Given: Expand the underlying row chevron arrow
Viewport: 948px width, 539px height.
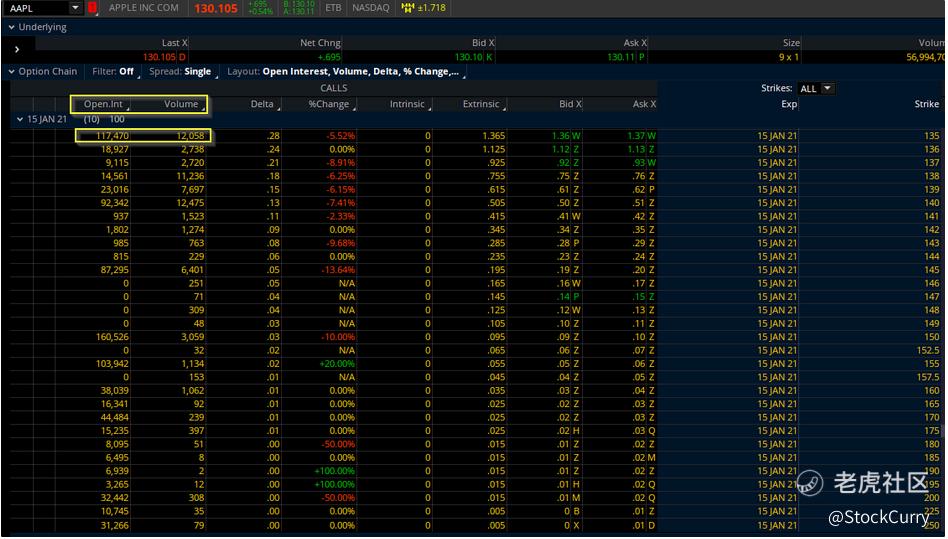Looking at the screenshot, I should (17, 50).
